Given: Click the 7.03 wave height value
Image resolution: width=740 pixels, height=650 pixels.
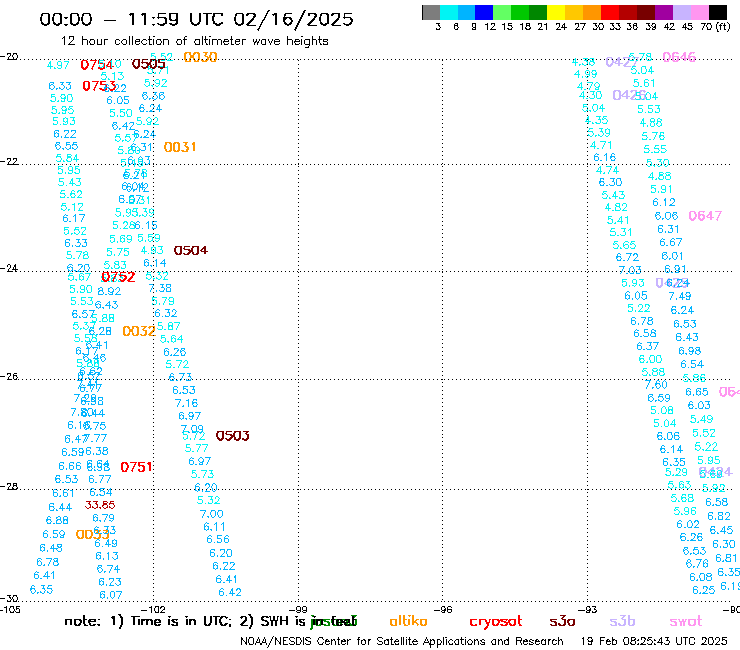Looking at the screenshot, I should [x=630, y=270].
